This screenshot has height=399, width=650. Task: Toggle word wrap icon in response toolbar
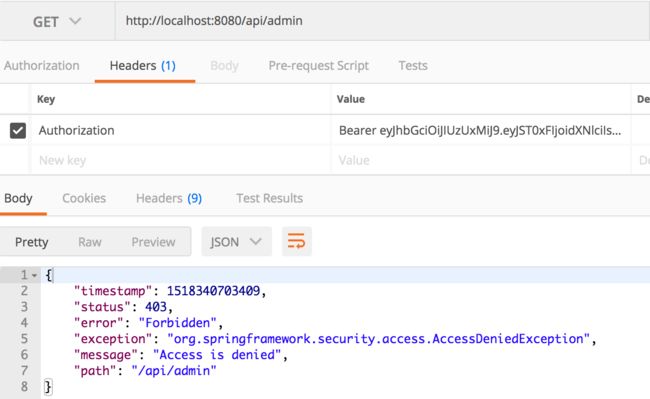296,241
